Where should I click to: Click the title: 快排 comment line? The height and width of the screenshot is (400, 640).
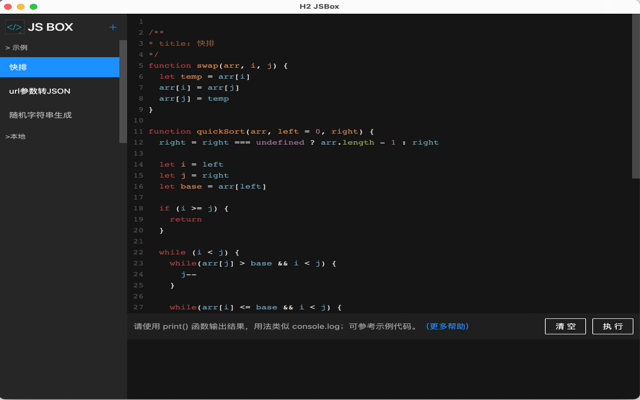182,44
